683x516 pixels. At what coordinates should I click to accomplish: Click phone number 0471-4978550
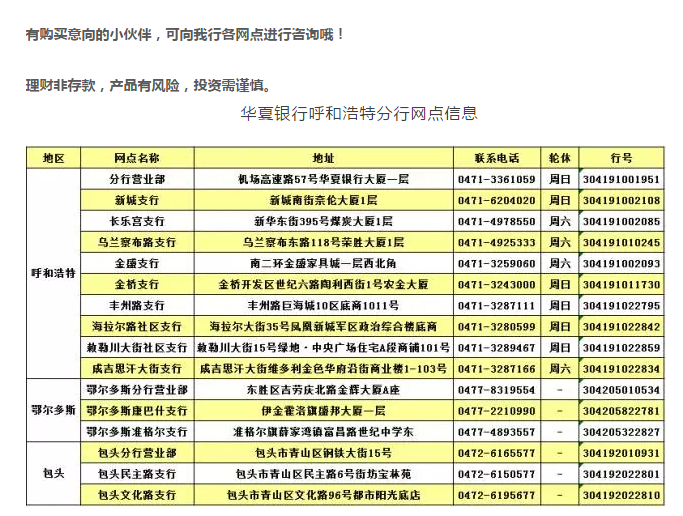pyautogui.click(x=497, y=221)
